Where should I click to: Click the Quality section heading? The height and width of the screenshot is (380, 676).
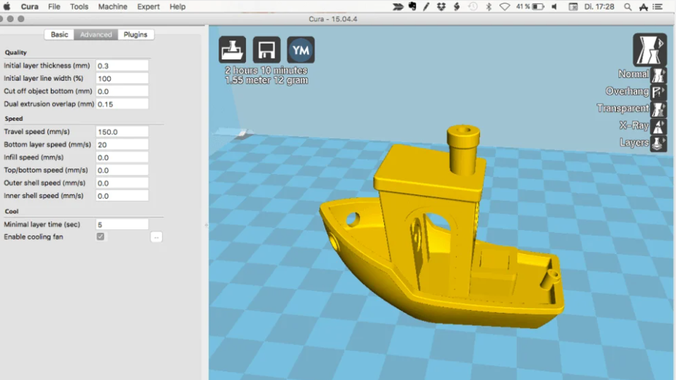16,52
